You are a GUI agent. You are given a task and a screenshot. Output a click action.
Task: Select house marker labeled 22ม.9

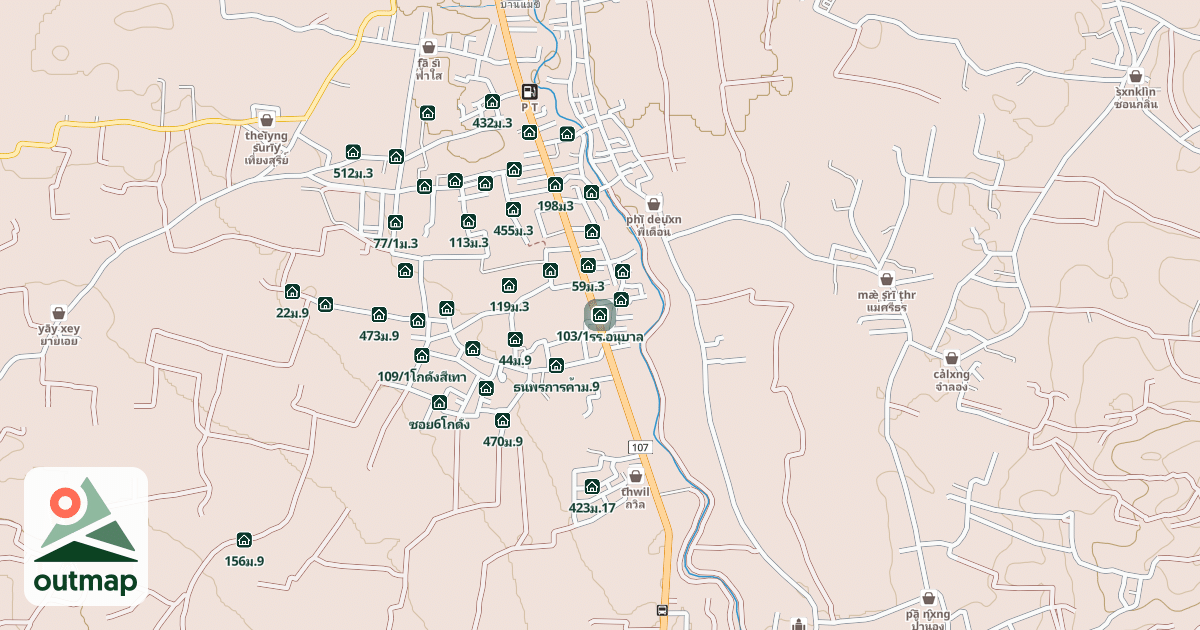[x=292, y=292]
